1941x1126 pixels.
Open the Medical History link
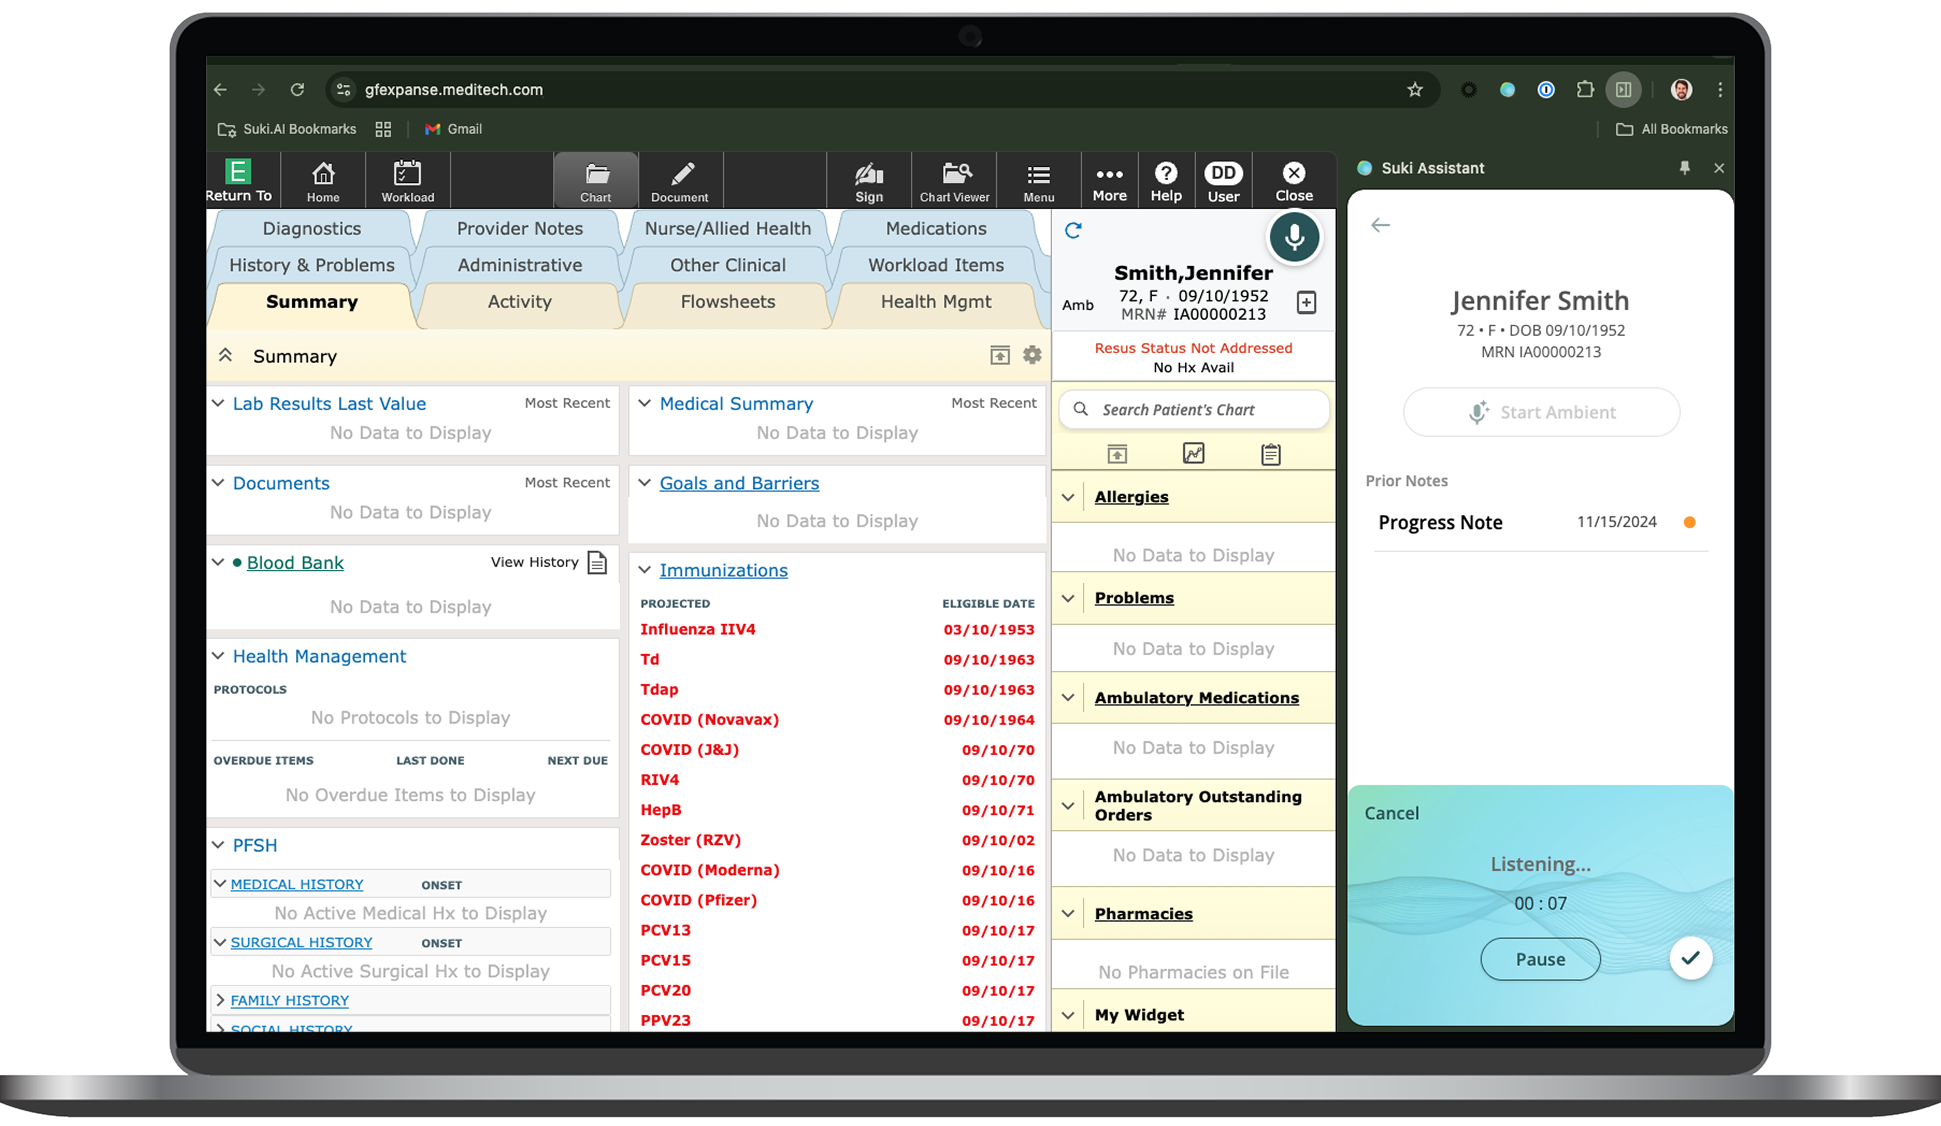(x=297, y=884)
